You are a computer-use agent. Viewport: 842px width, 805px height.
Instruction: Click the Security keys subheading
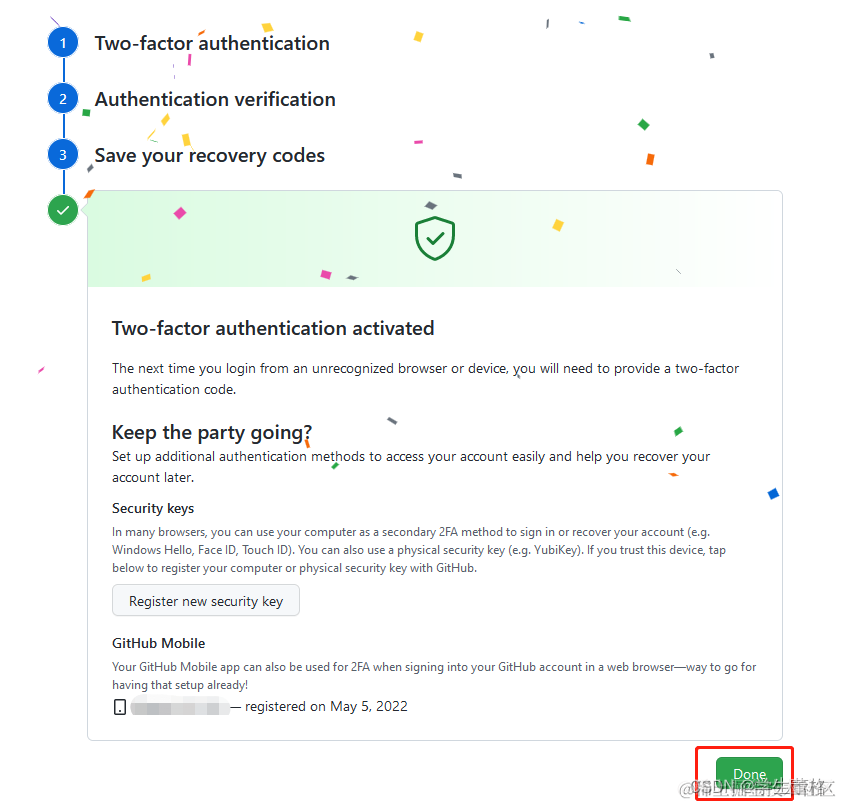153,508
